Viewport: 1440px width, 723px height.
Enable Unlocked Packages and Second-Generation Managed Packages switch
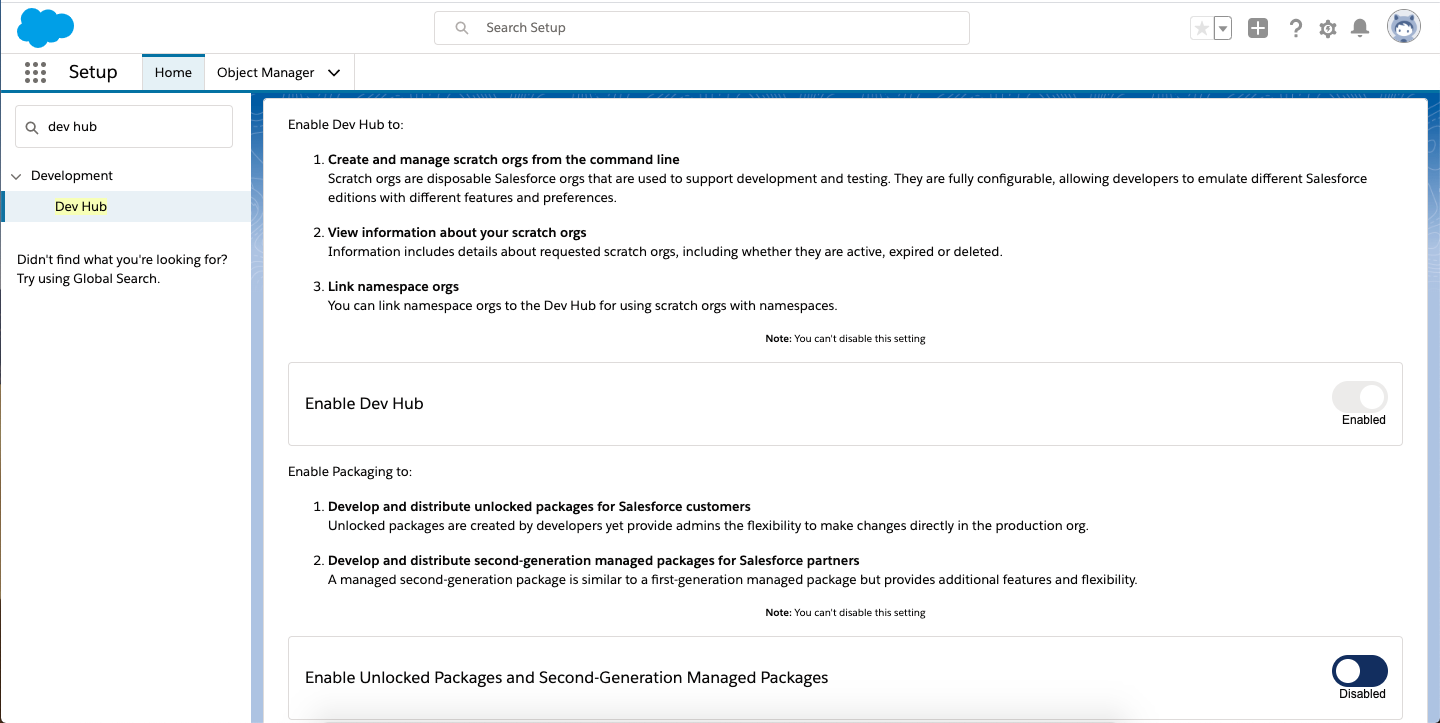(x=1360, y=670)
